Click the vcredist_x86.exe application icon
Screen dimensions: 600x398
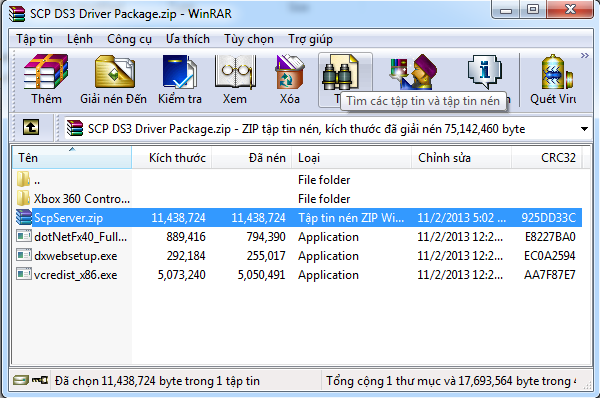pos(24,274)
